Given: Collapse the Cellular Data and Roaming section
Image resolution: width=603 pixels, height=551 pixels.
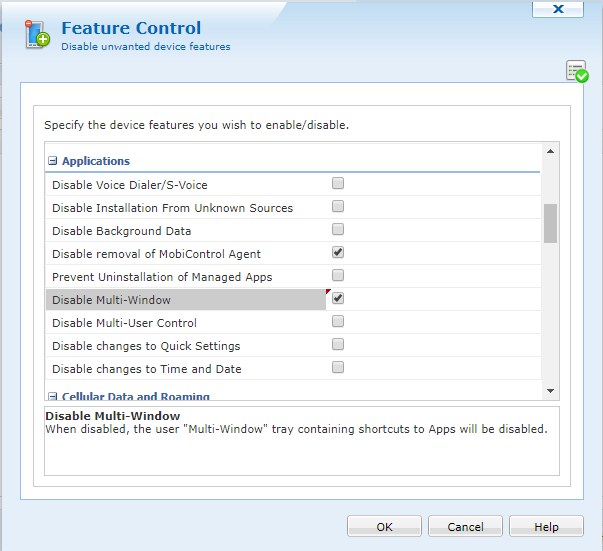Looking at the screenshot, I should pos(53,397).
